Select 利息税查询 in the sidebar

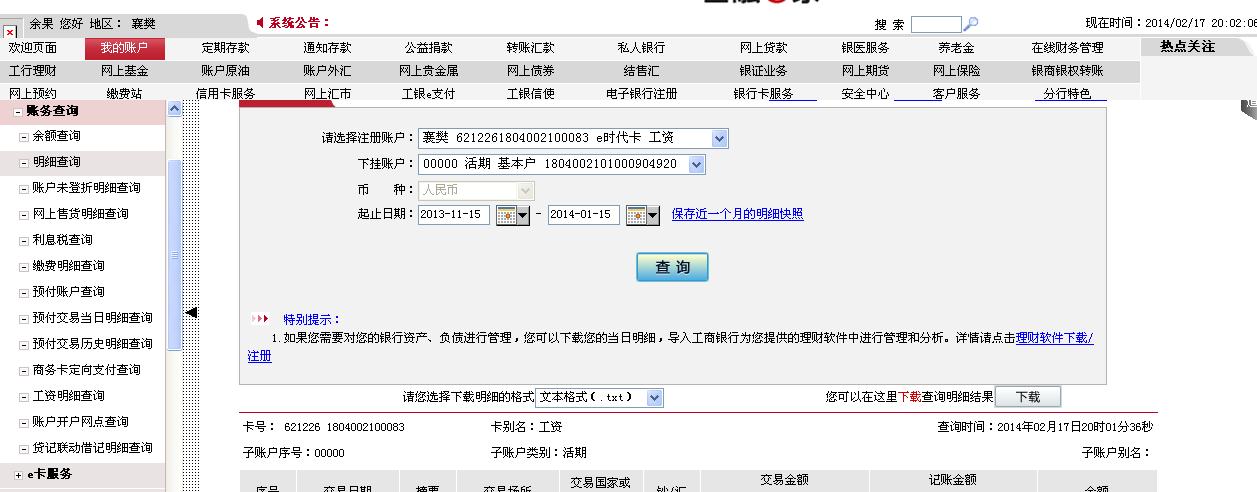62,240
